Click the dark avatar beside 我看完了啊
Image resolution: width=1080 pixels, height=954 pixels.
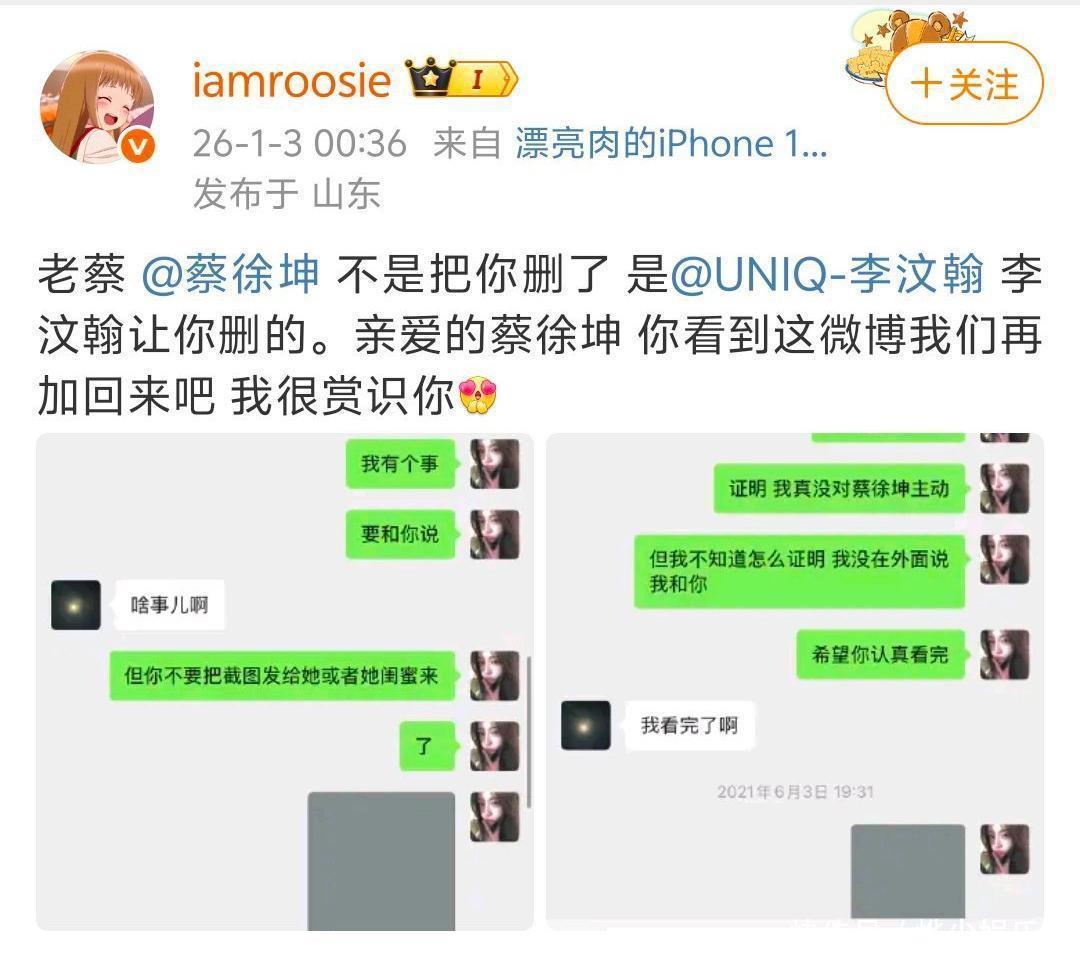585,725
